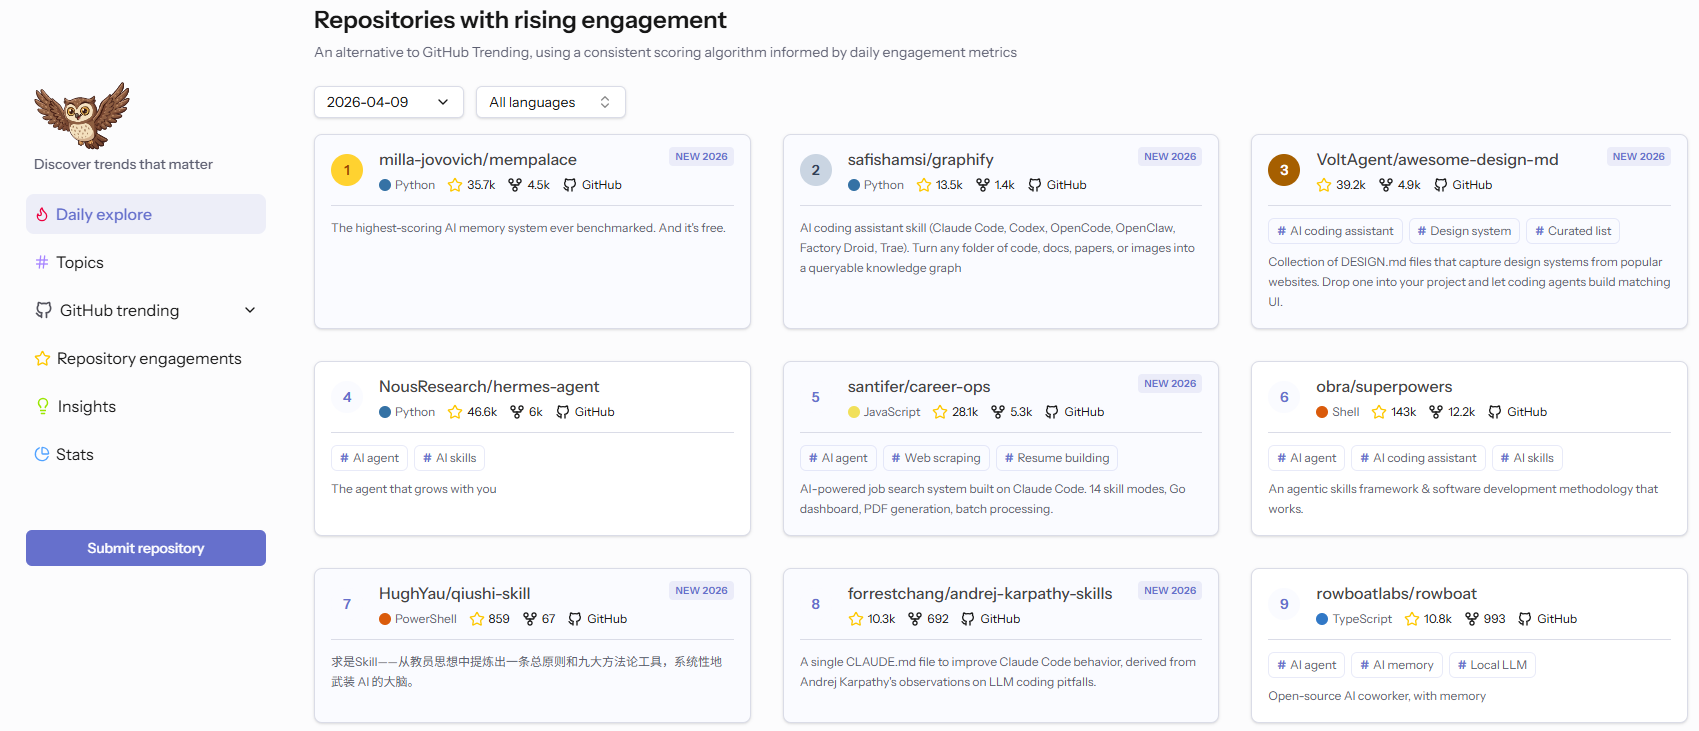Viewport: 1699px width, 731px height.
Task: Click rank 3 badge on awesome-design-md card
Action: (x=1284, y=170)
